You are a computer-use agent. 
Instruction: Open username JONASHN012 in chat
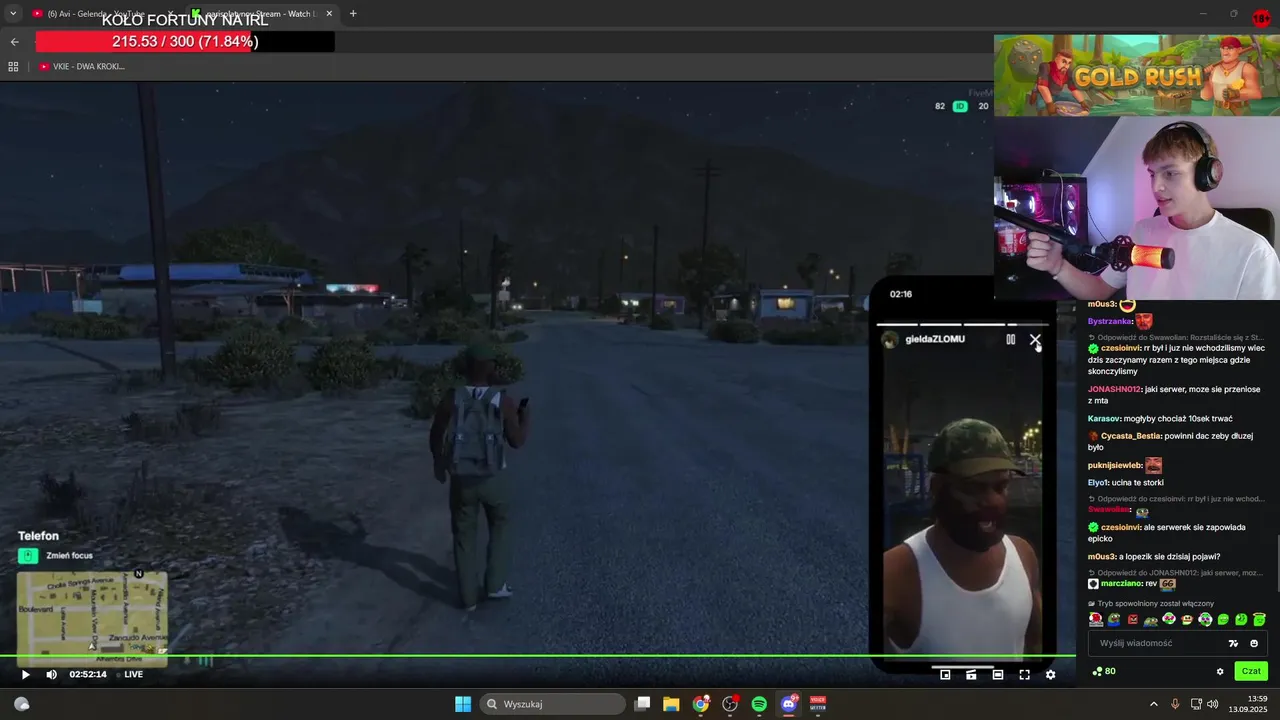[1114, 389]
